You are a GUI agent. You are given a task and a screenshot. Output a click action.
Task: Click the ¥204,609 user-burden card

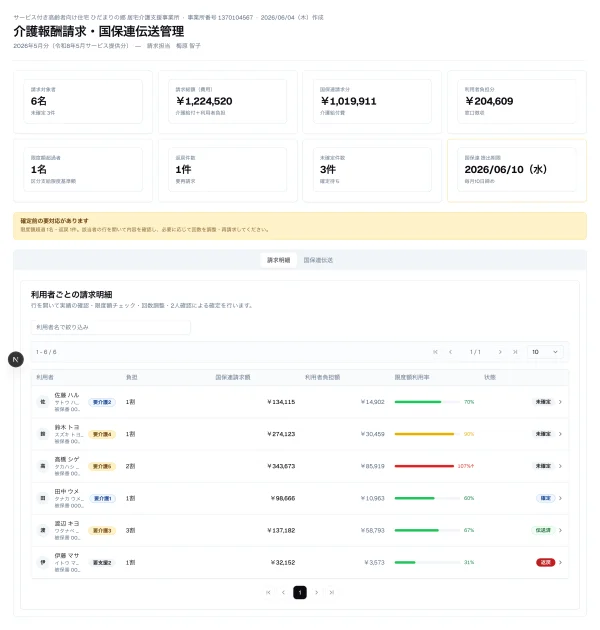(517, 101)
